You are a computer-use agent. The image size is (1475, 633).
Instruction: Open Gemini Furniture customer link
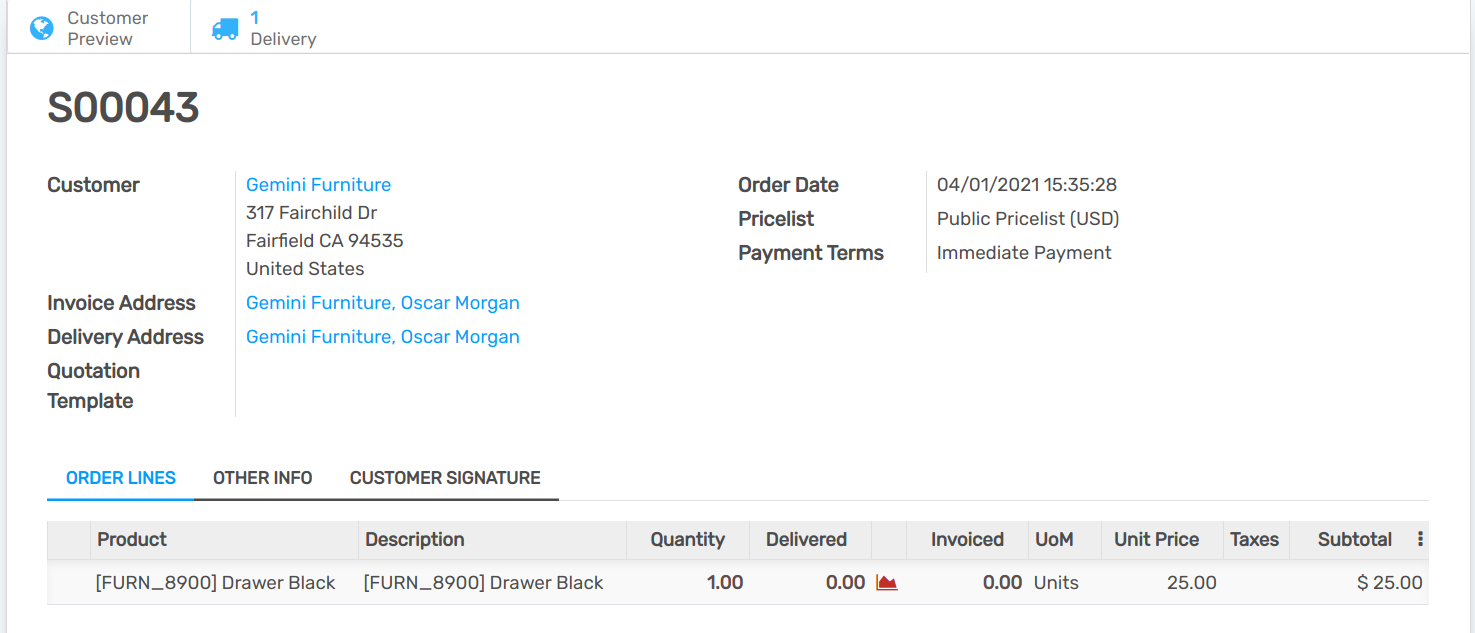[318, 185]
